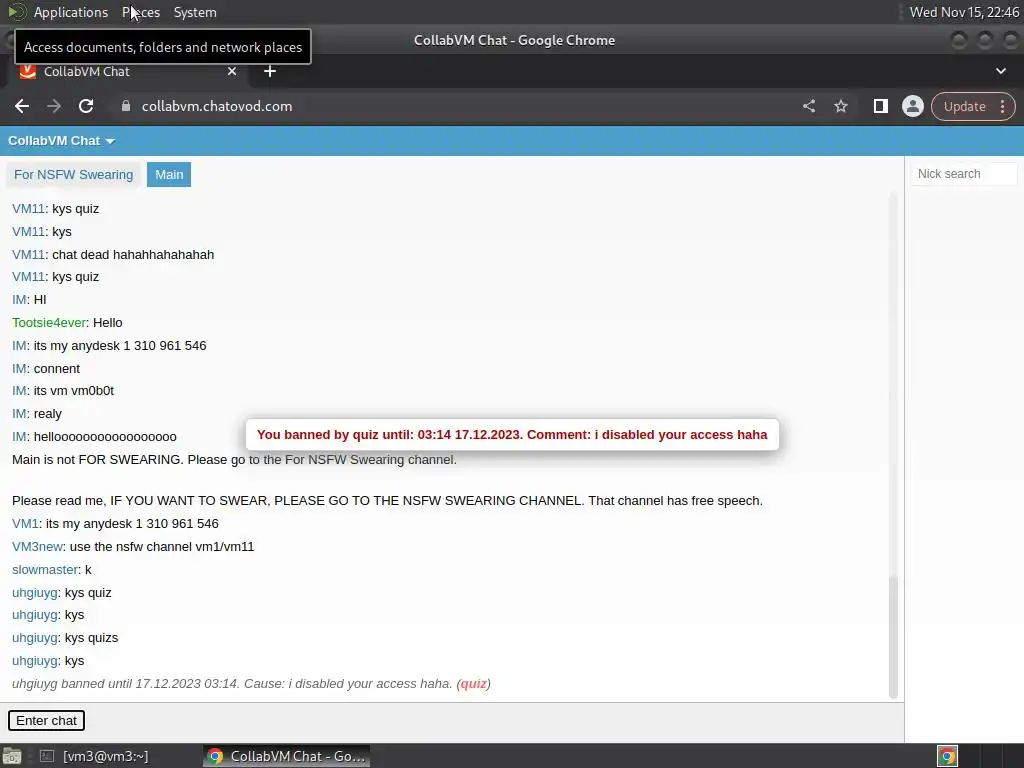Viewport: 1024px width, 768px height.
Task: Switch to the vm3@vm3 terminal taskbar item
Action: pos(95,756)
